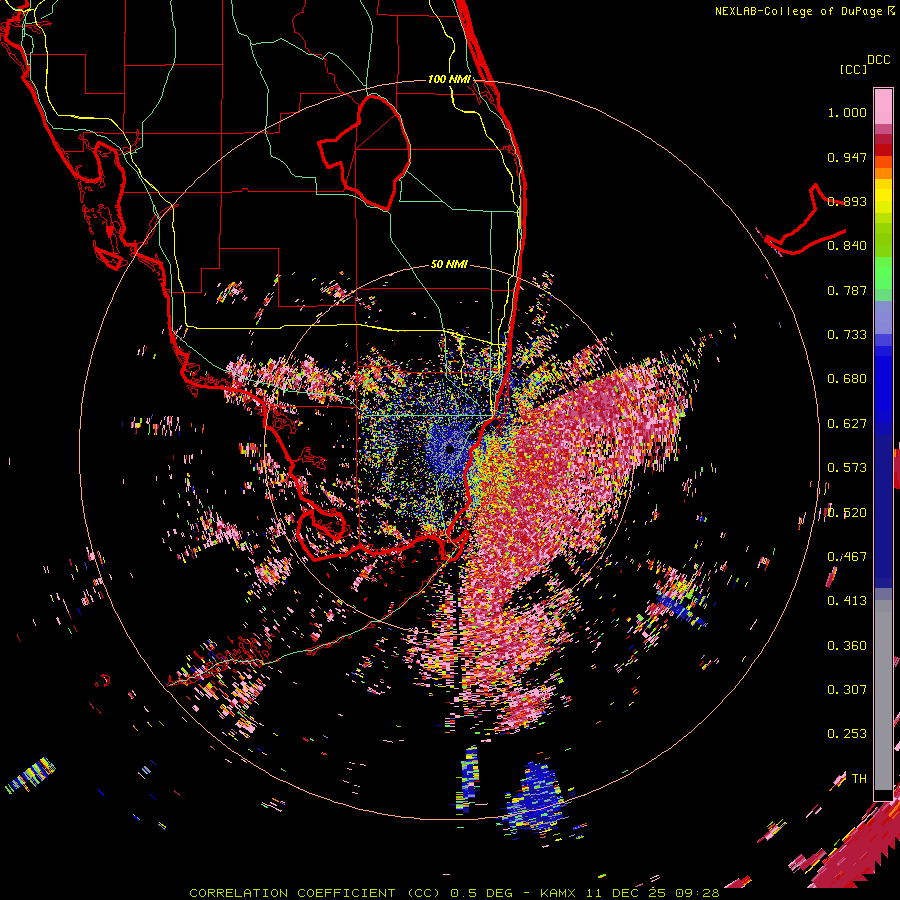Select the 1.000 color scale value
The height and width of the screenshot is (900, 900).
[x=847, y=112]
